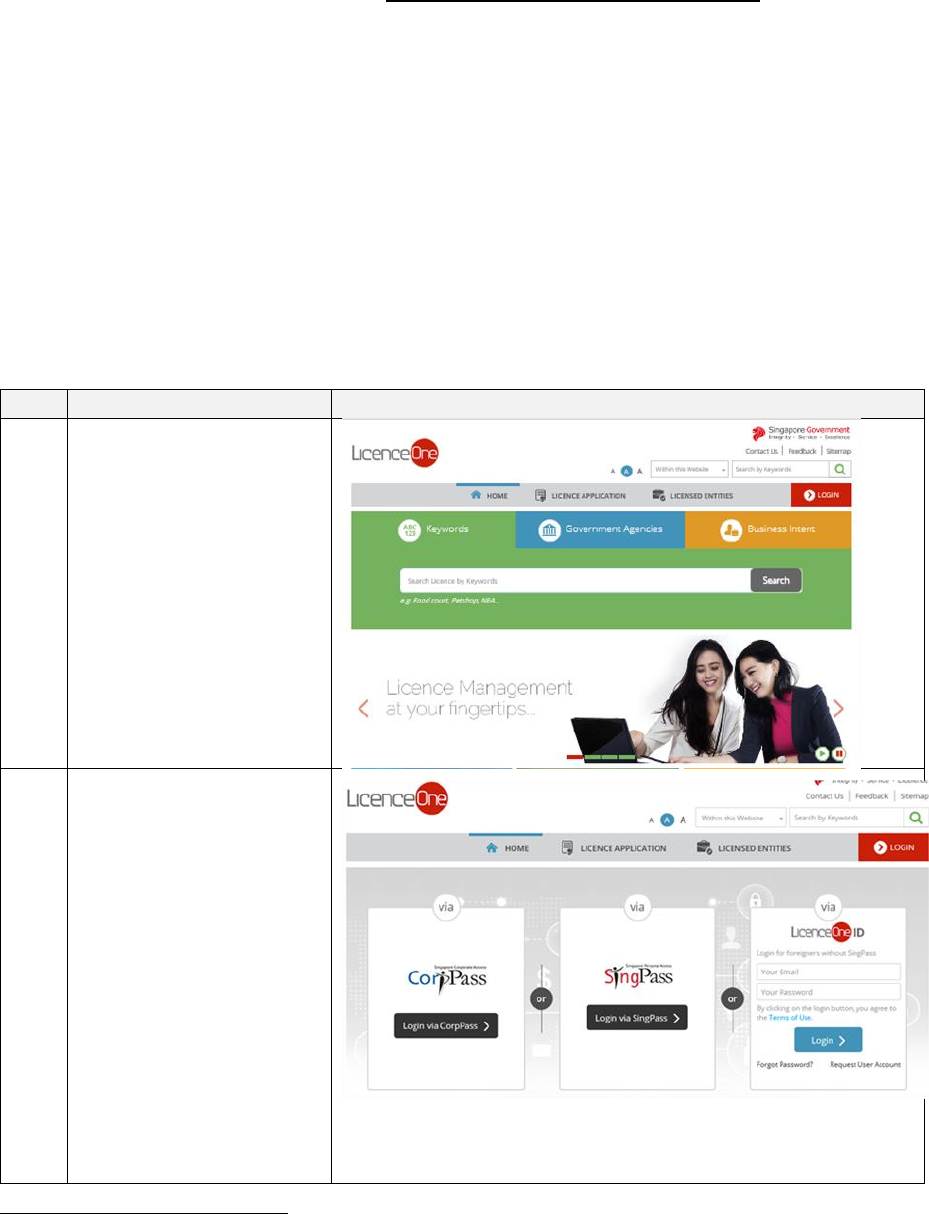Viewport: 929px width, 1214px height.
Task: Click the green magnifier search icon on the homepage screenshot
Action: click(x=840, y=469)
